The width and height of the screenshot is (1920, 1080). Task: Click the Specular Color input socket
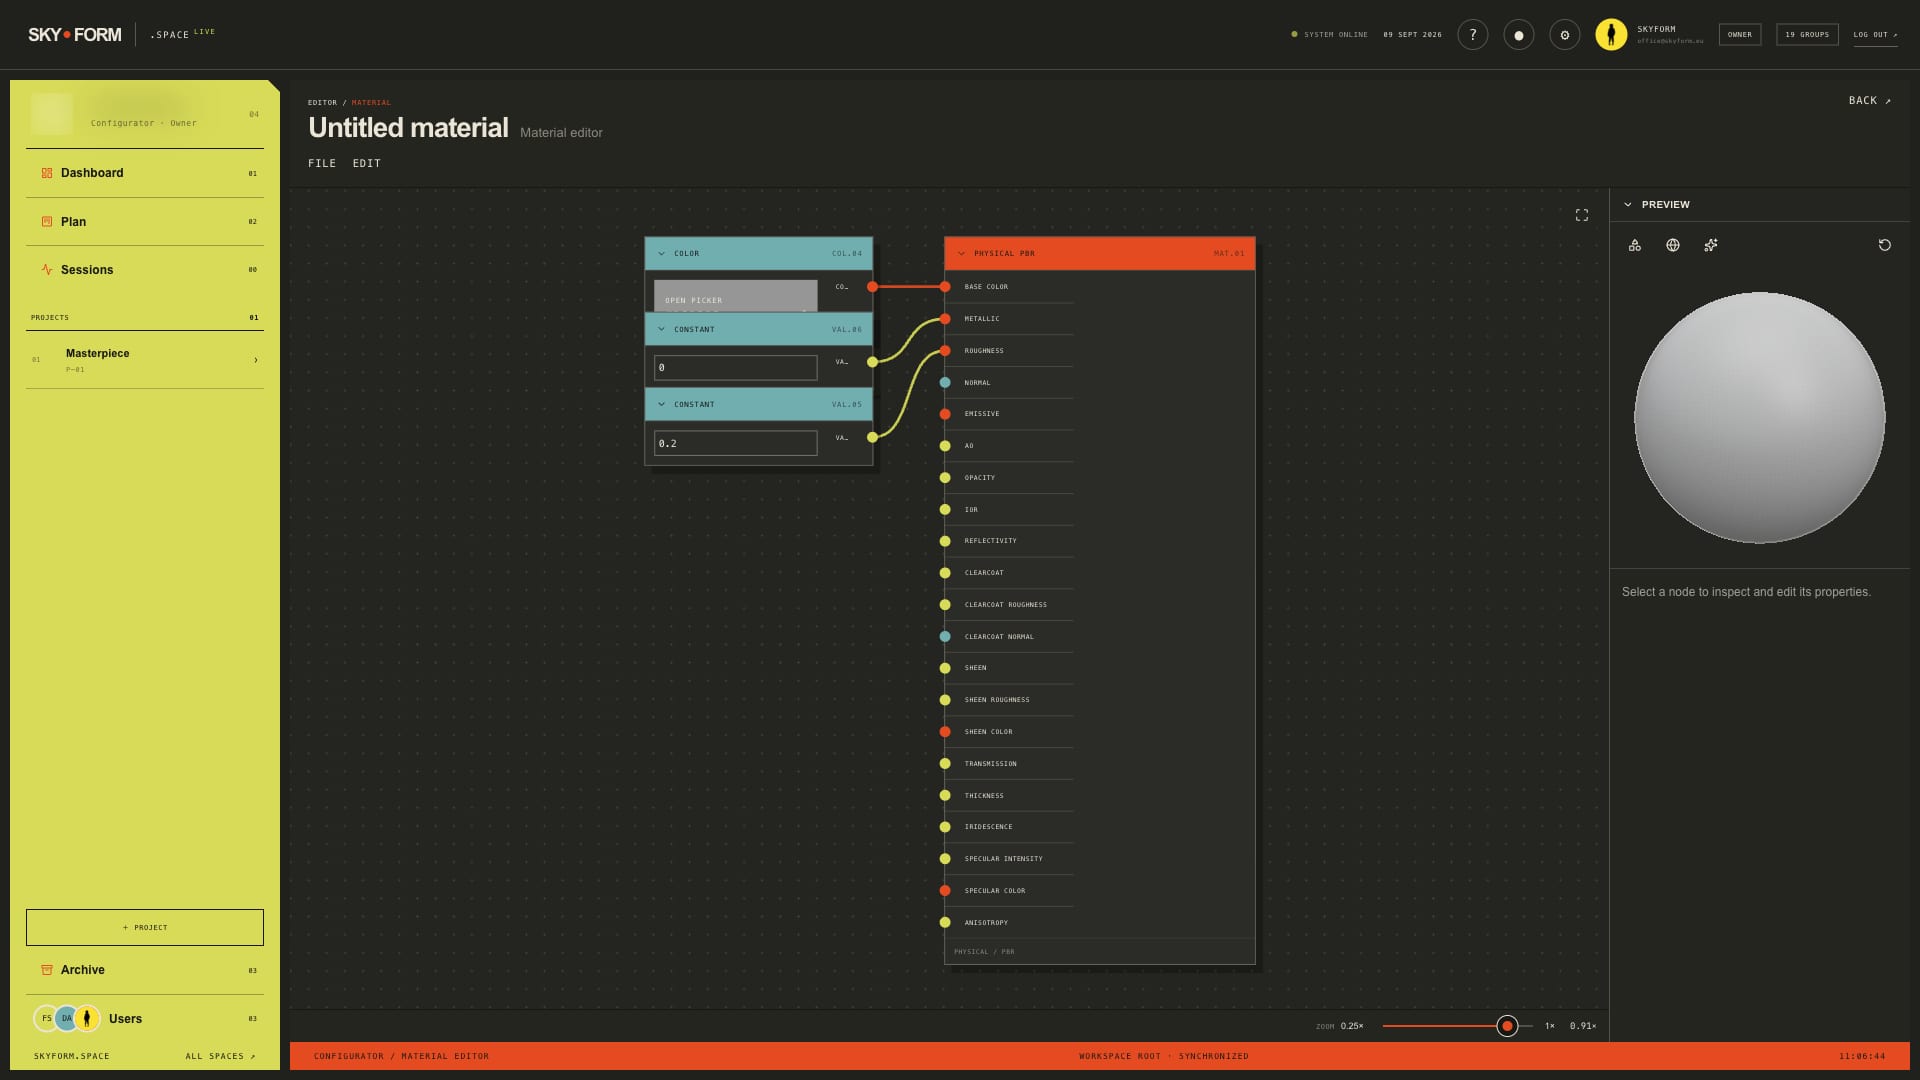tap(944, 891)
